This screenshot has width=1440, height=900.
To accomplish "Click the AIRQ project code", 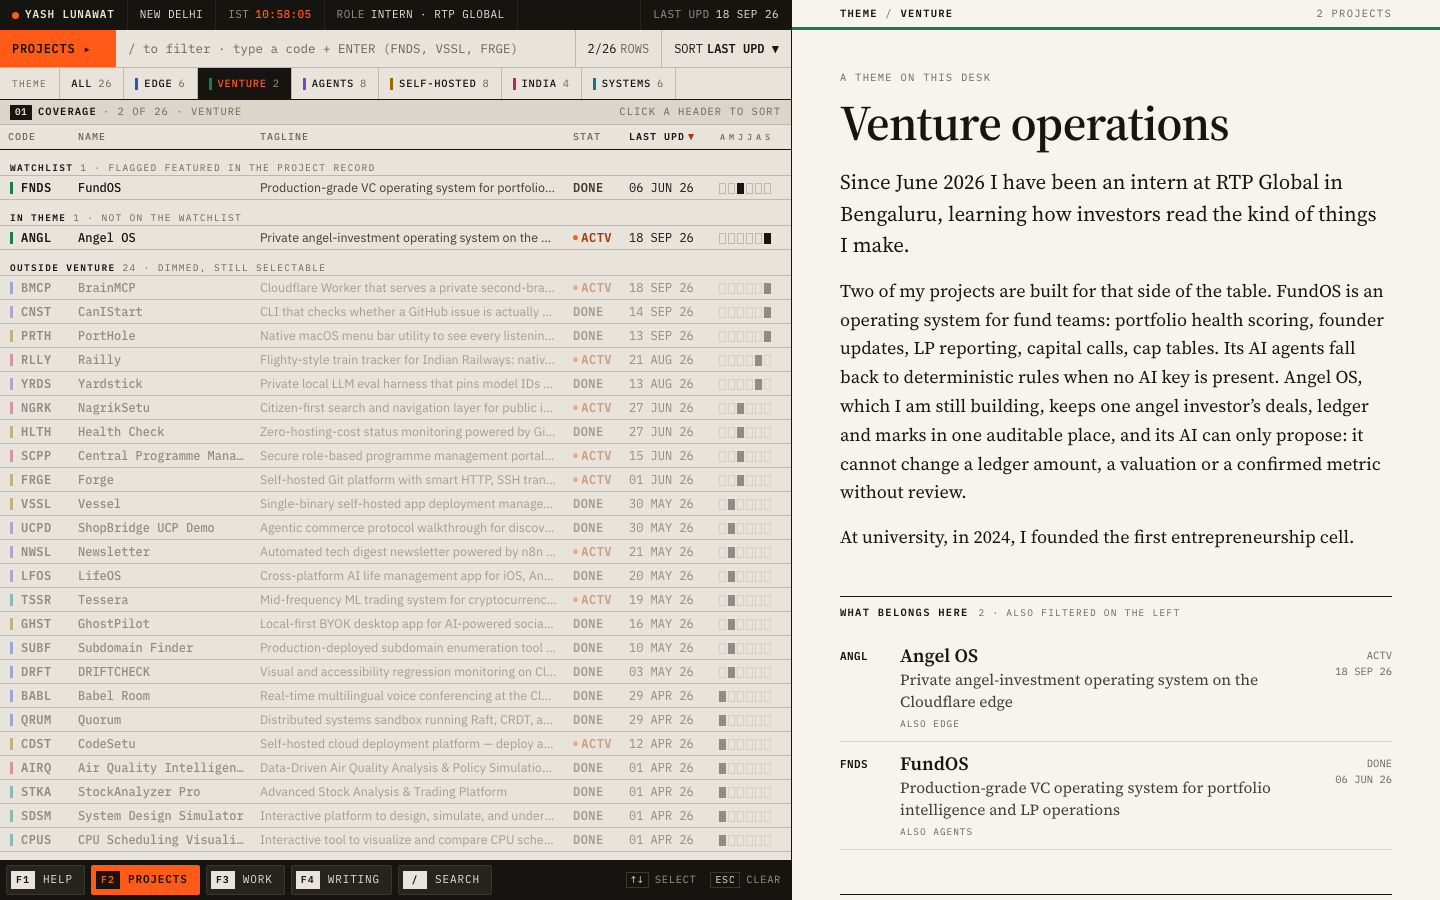I will point(36,768).
